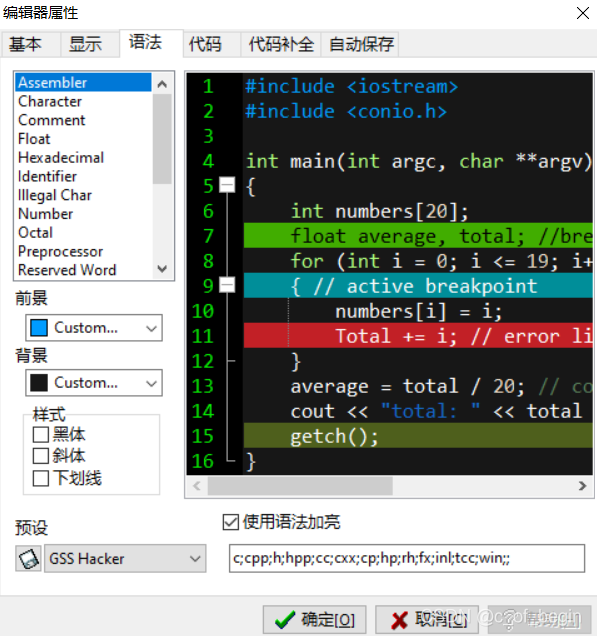This screenshot has height=636, width=597.
Task: Click the black background color swatch
Action: click(39, 383)
